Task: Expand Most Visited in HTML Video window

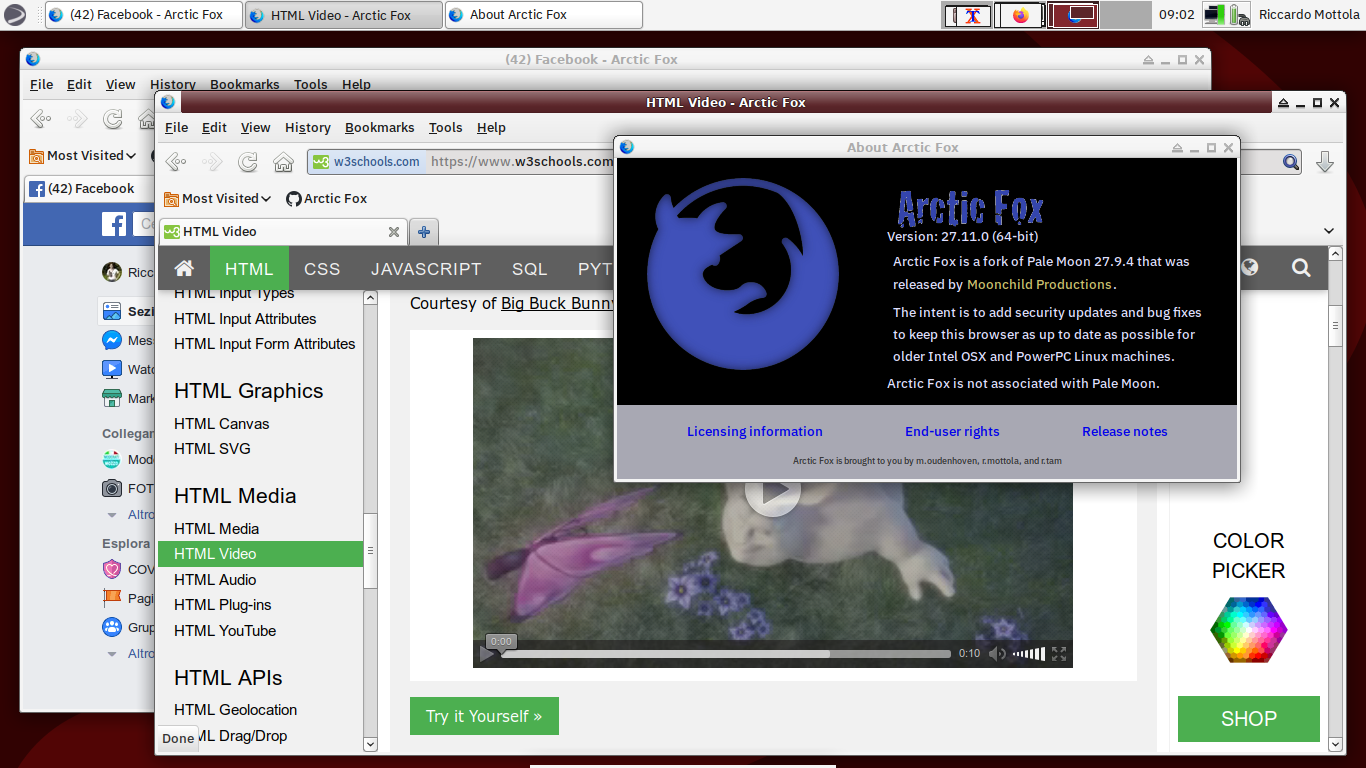Action: pos(218,198)
